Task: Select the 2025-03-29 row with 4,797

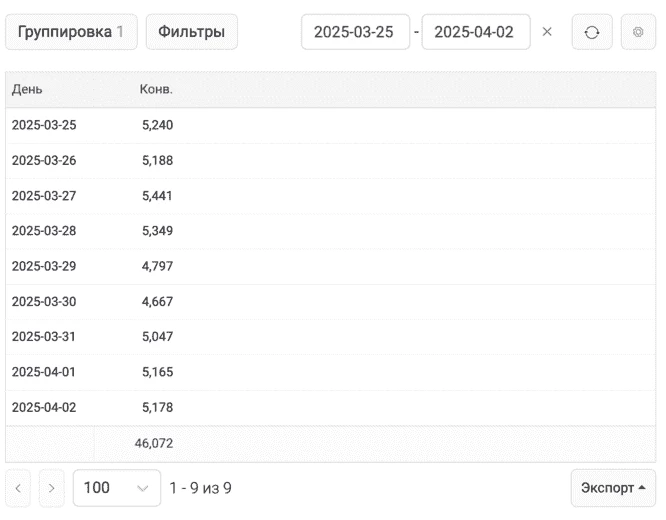Action: 330,266
